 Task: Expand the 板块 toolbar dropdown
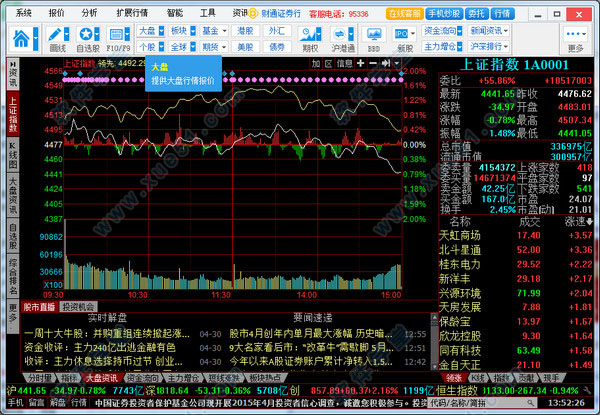(193, 31)
